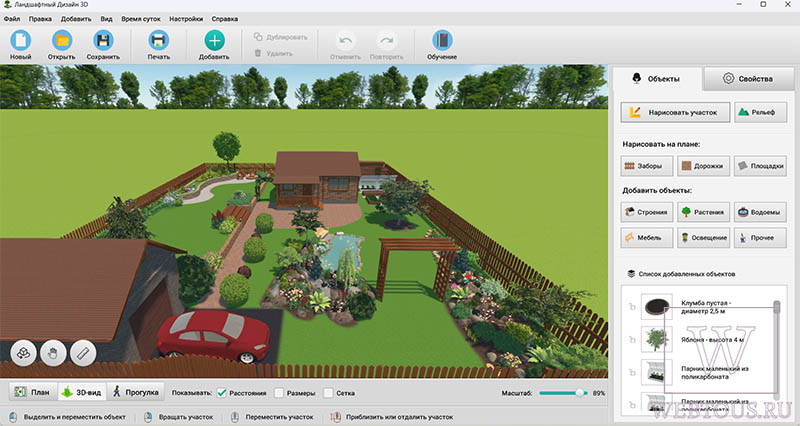Screen dimensions: 800x426
Task: Open the Время суток menu
Action: click(x=141, y=19)
